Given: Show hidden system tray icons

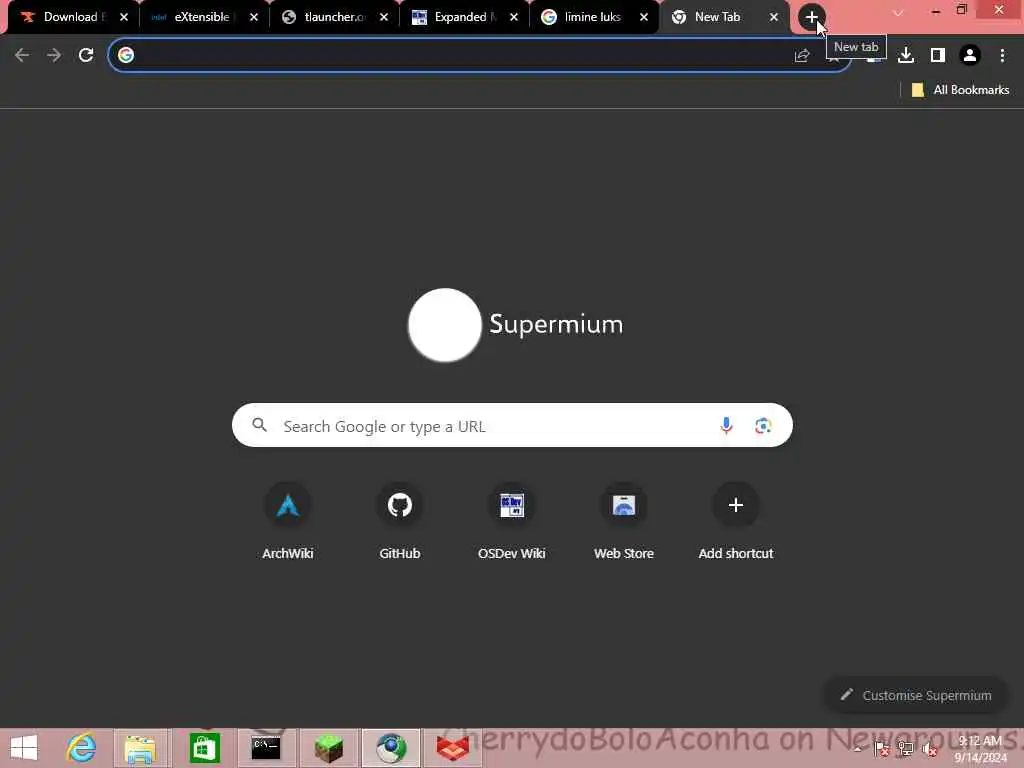Looking at the screenshot, I should [x=857, y=749].
